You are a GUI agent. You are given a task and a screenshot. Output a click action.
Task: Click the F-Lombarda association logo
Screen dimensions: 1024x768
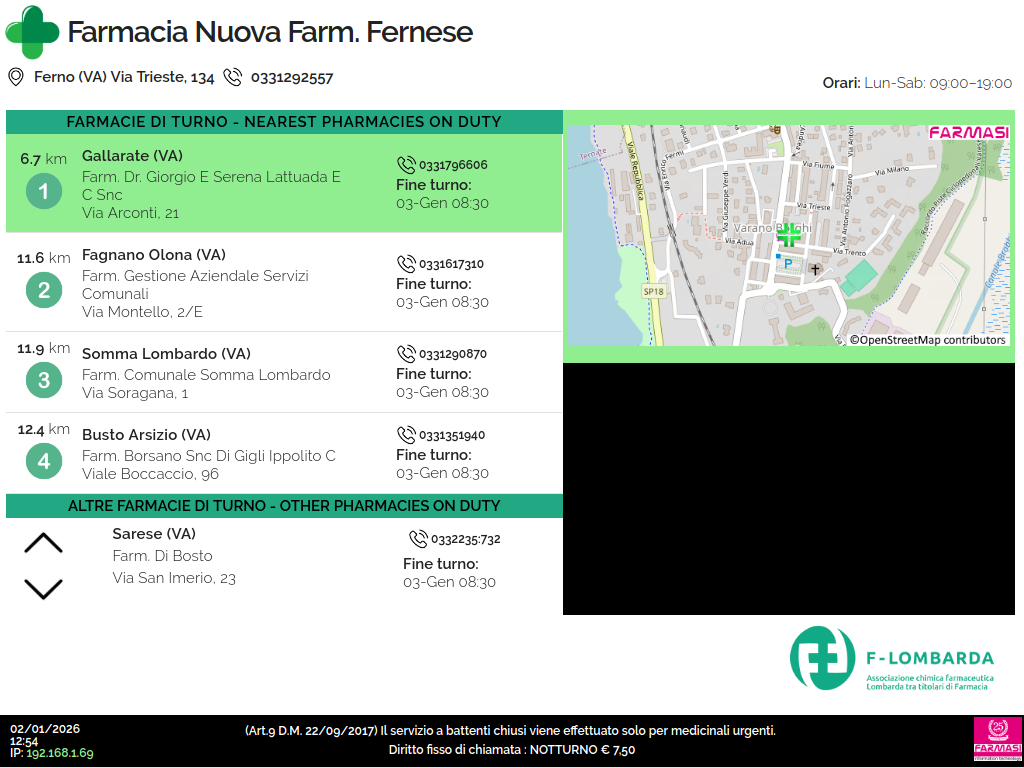click(x=892, y=658)
